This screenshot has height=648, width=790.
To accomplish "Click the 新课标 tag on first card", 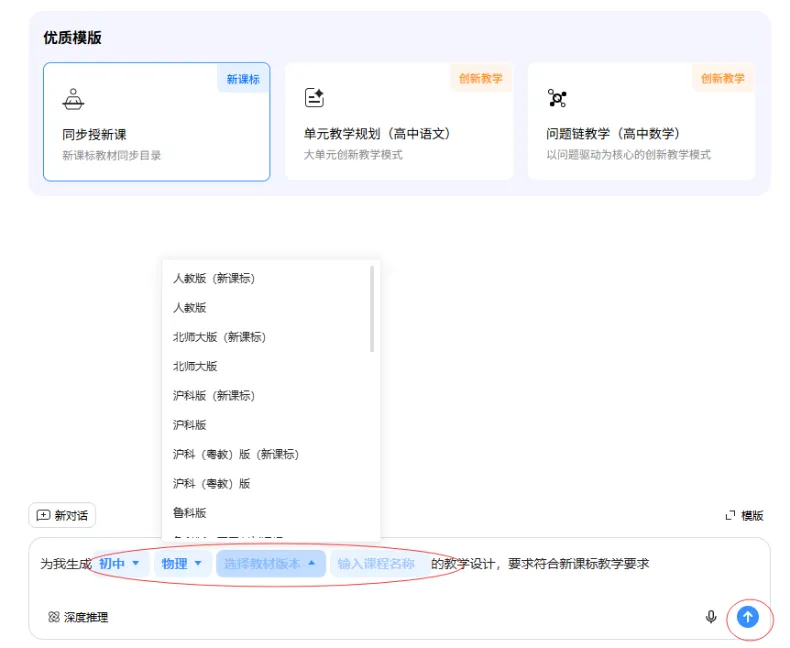I will pyautogui.click(x=243, y=78).
